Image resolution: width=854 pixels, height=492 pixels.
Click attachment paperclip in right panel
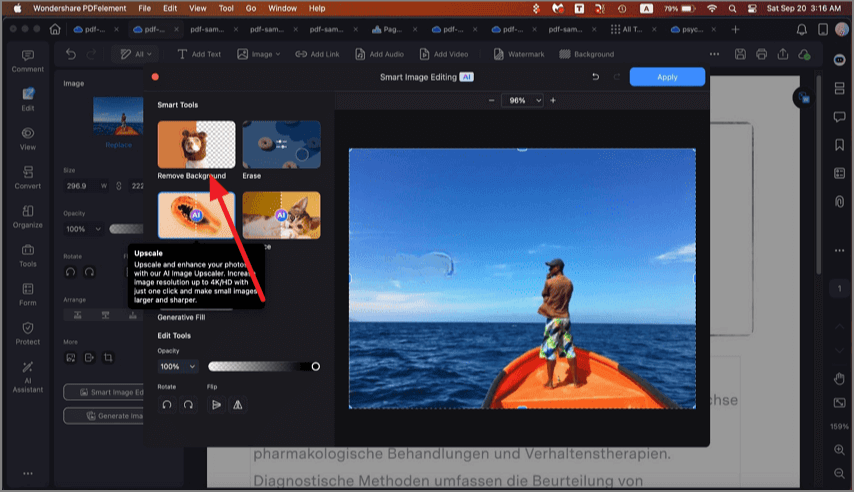tap(839, 202)
